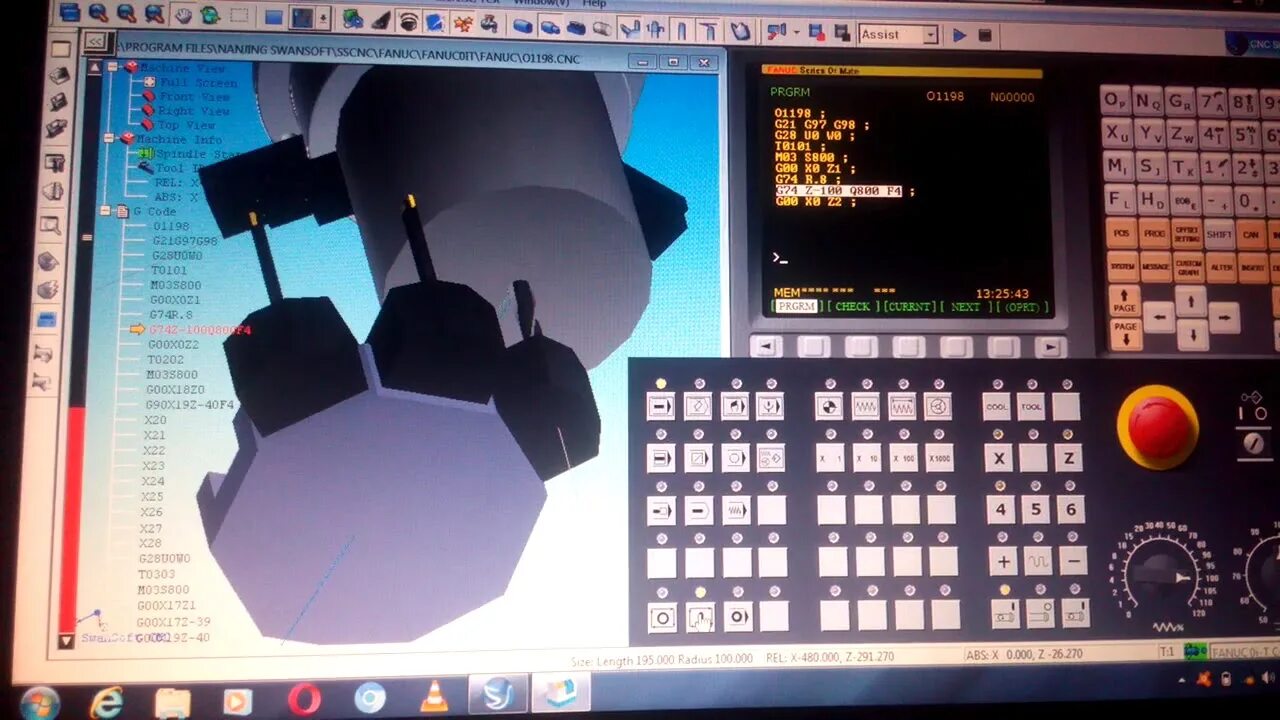Toggle the MDI mode button
This screenshot has height=720, width=1280.
pyautogui.click(x=735, y=406)
